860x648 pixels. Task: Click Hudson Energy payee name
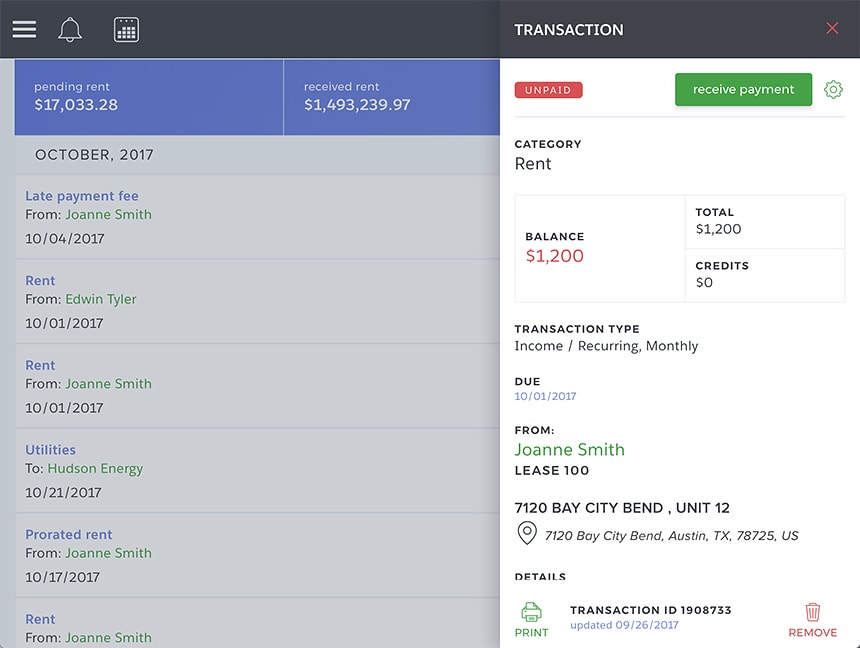(95, 469)
